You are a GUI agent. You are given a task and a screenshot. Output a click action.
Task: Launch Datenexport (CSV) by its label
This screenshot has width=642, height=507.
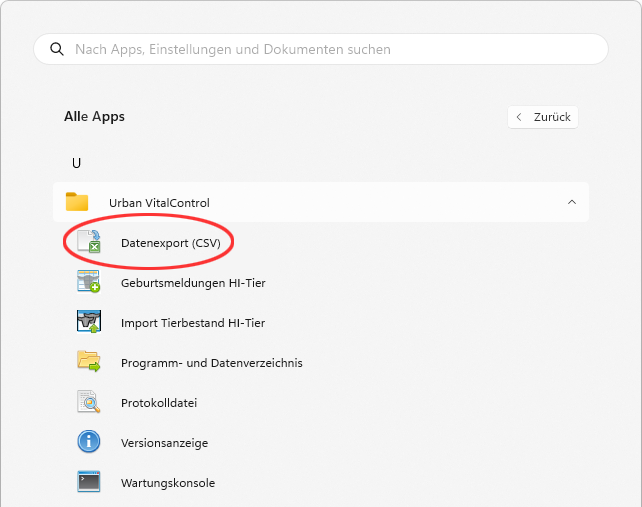tap(171, 243)
